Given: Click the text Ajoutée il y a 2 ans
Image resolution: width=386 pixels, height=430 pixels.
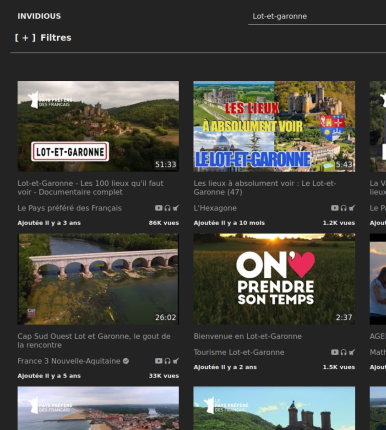Looking at the screenshot, I should point(225,367).
